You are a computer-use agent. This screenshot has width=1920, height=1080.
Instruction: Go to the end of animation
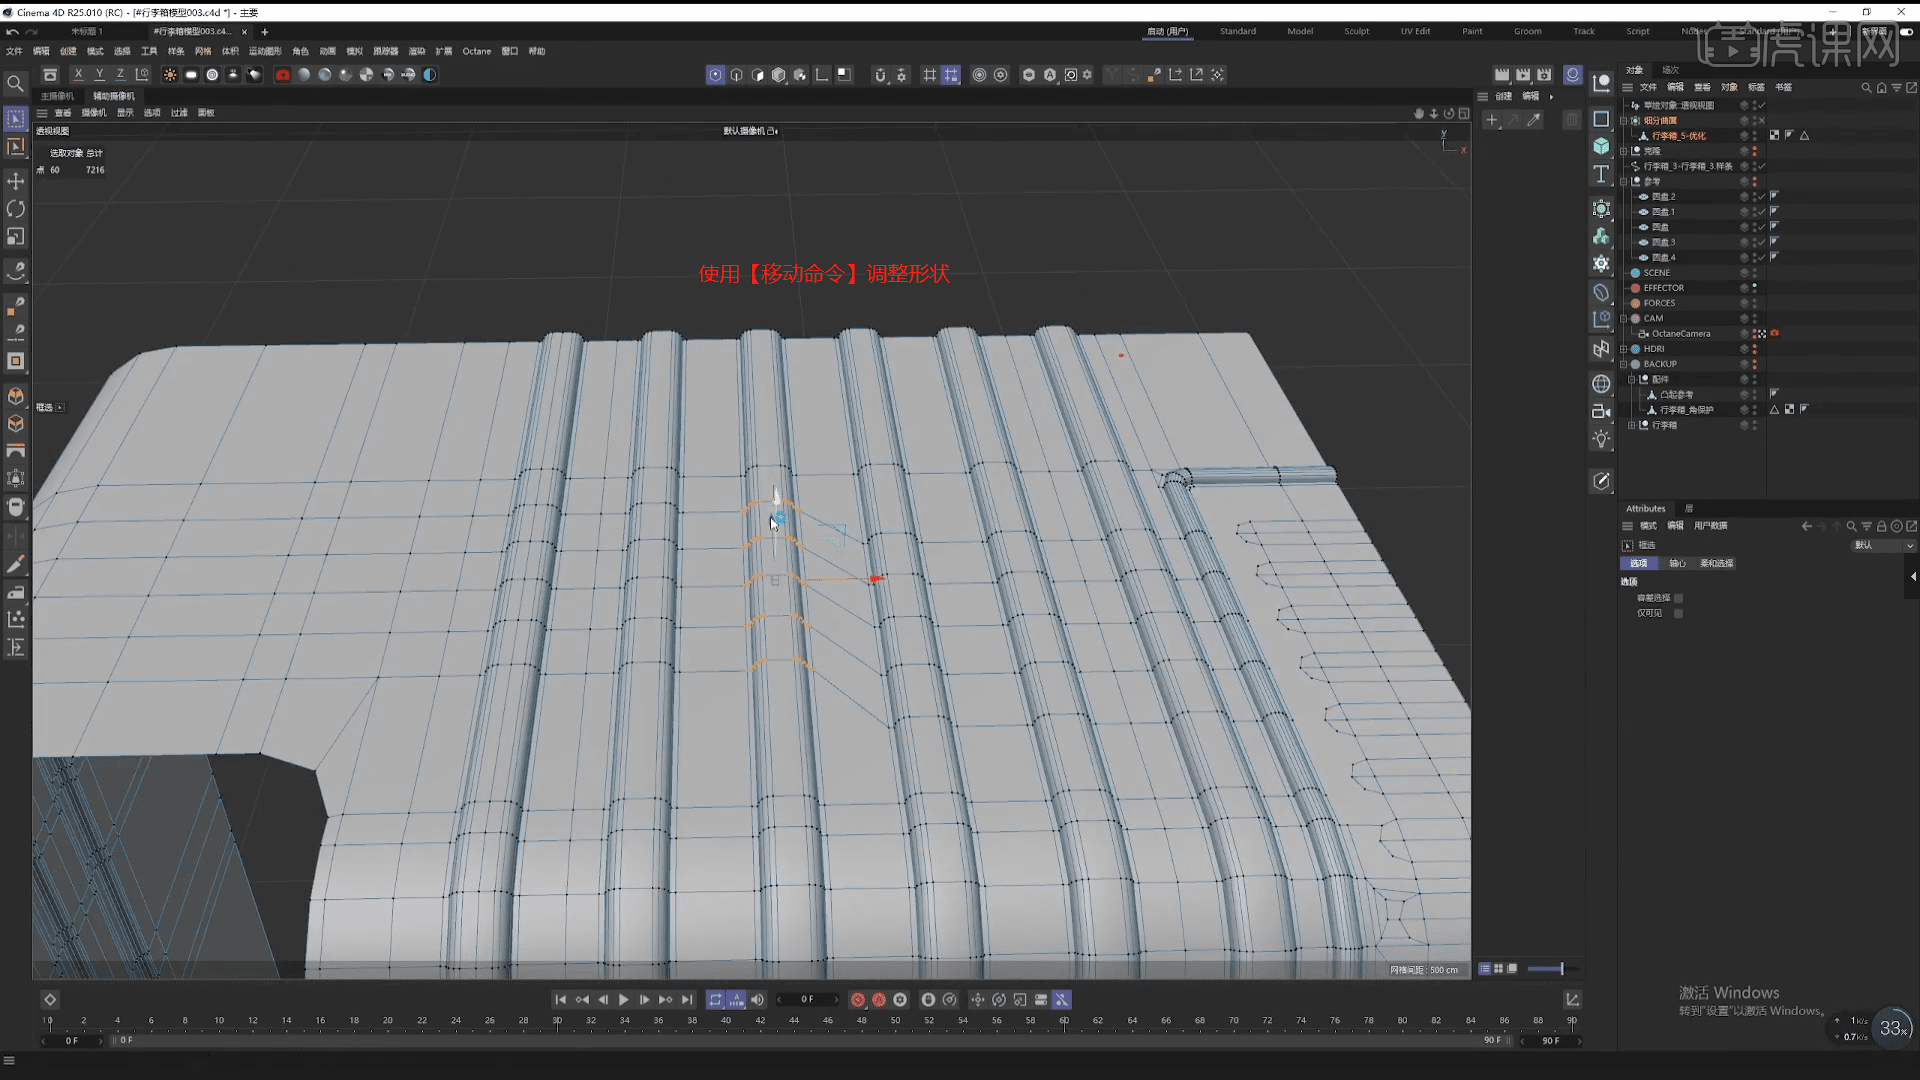(687, 1000)
